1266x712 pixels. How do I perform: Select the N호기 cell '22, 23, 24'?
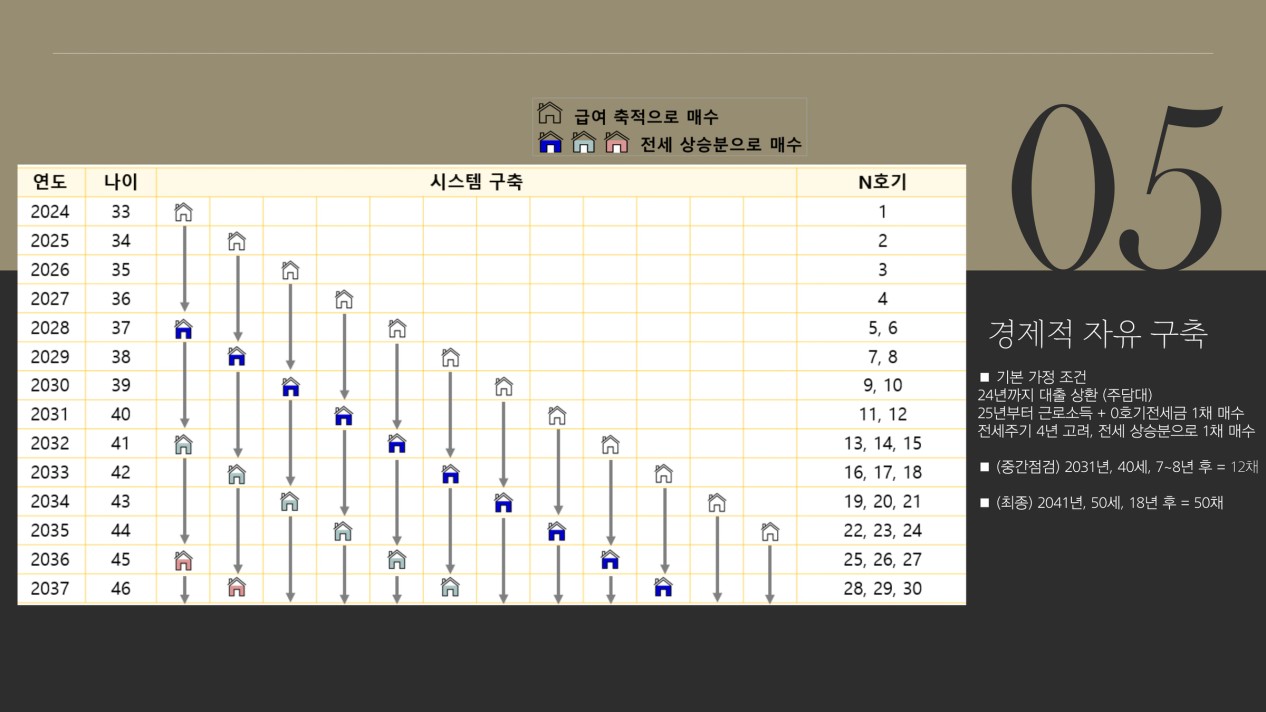click(x=882, y=531)
